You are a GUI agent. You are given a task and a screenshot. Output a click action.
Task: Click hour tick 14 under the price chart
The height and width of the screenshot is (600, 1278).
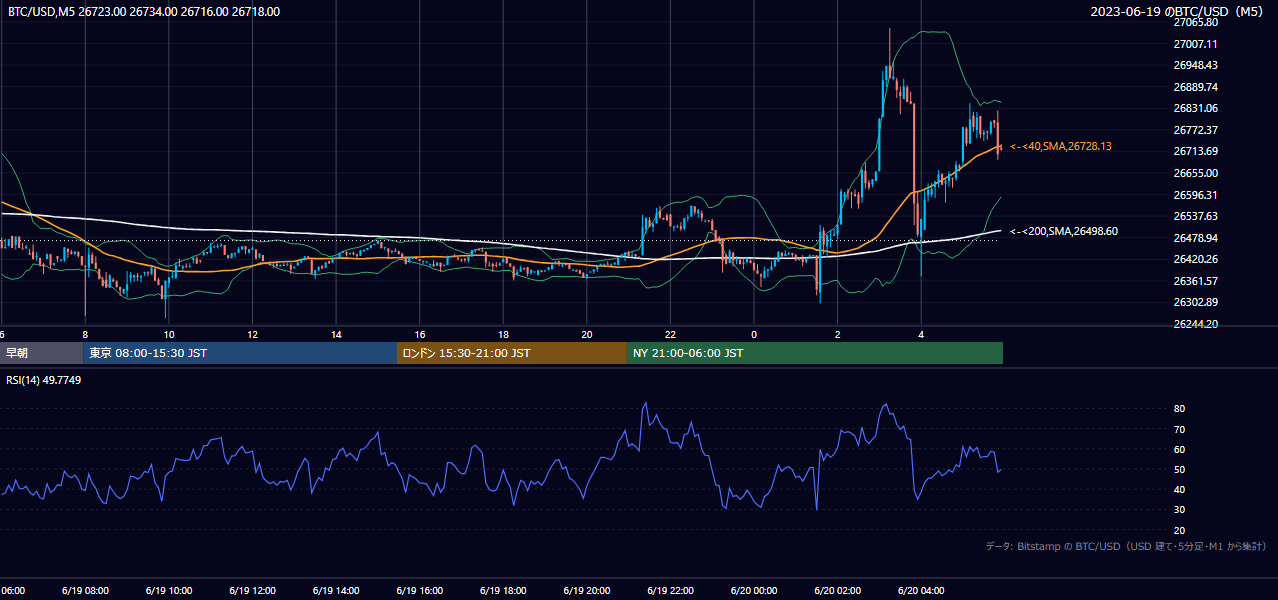(336, 335)
